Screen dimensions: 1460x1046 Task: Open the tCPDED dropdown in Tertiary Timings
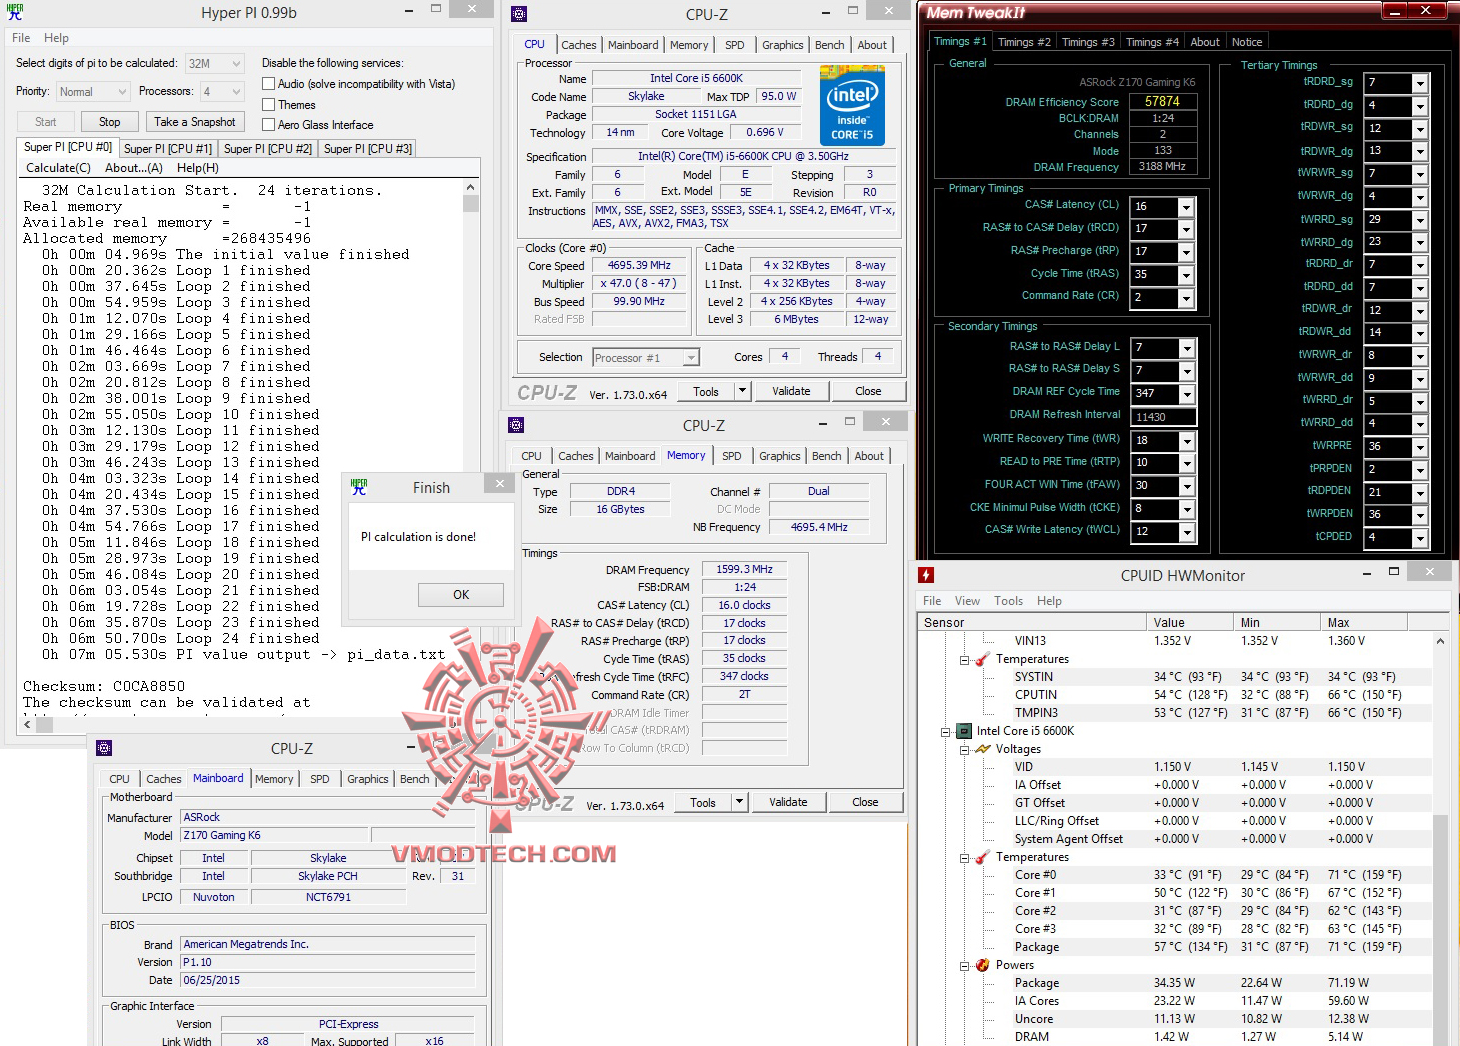pyautogui.click(x=1419, y=538)
